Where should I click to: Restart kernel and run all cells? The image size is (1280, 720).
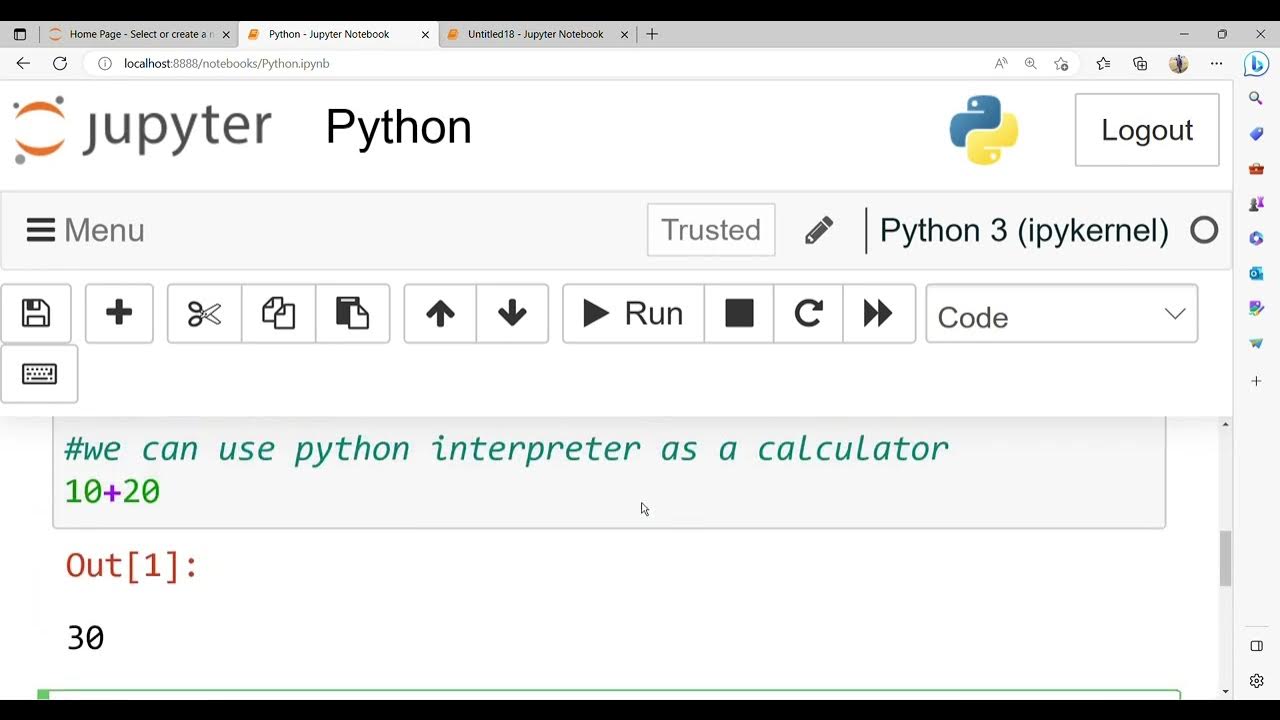pyautogui.click(x=878, y=314)
